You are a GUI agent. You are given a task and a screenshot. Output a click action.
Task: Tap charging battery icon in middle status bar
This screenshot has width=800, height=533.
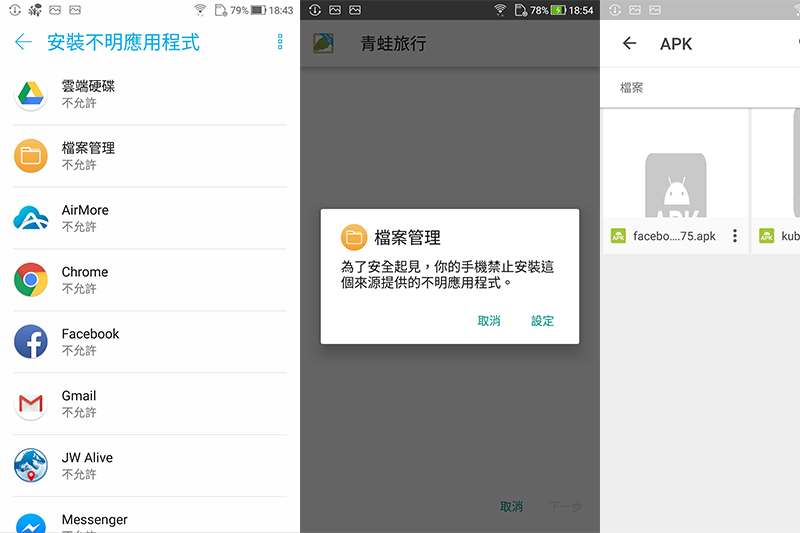[558, 10]
